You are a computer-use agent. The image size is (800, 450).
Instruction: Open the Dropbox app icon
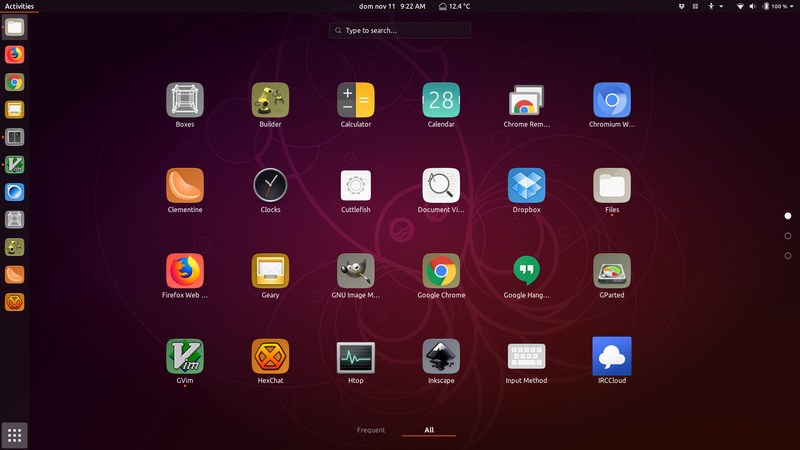[526, 185]
